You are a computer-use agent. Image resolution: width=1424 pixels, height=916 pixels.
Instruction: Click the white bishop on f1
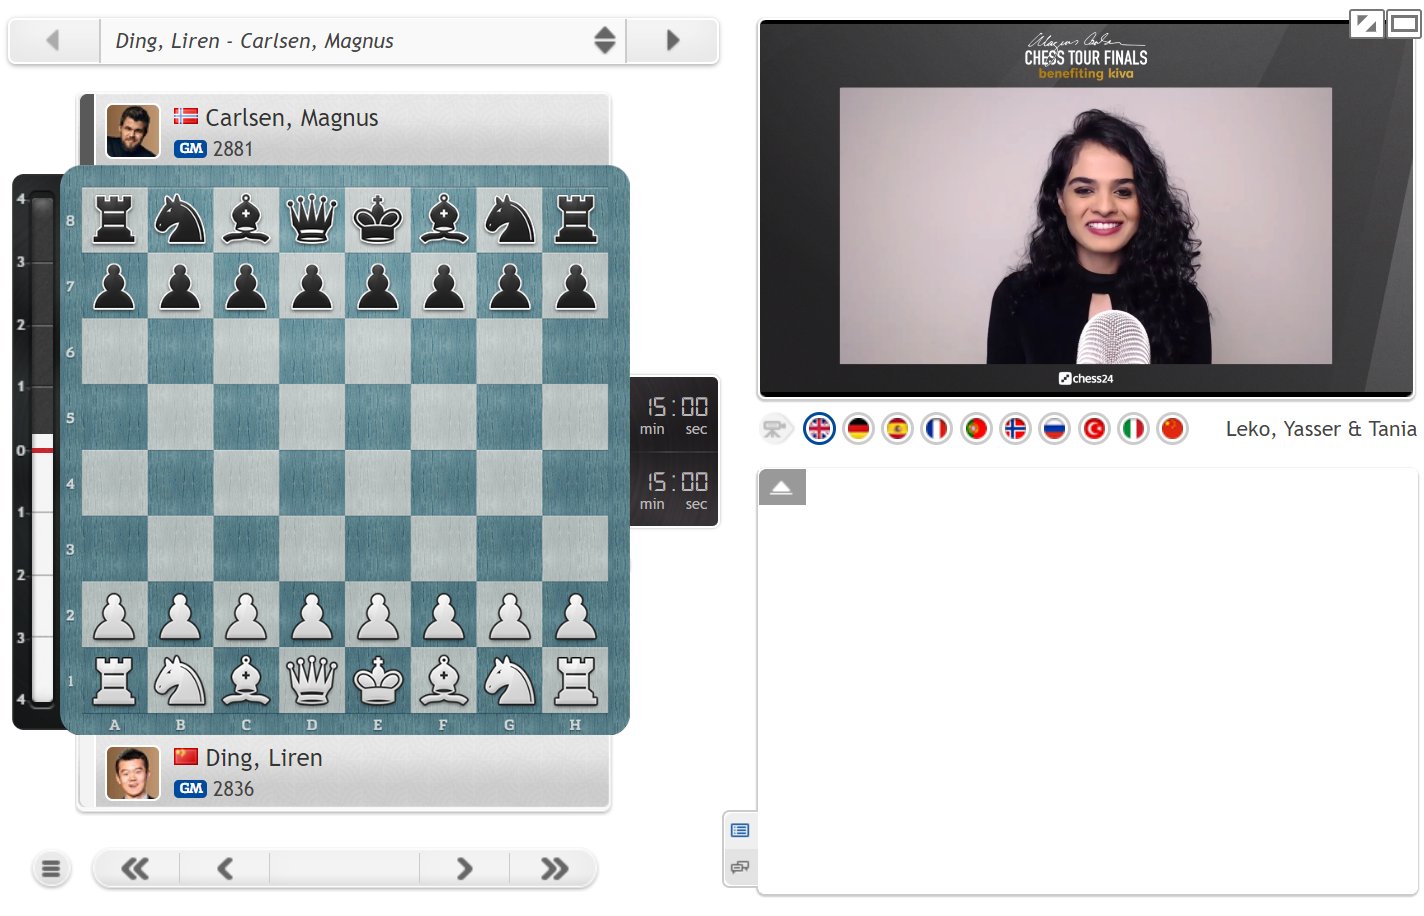pyautogui.click(x=444, y=680)
